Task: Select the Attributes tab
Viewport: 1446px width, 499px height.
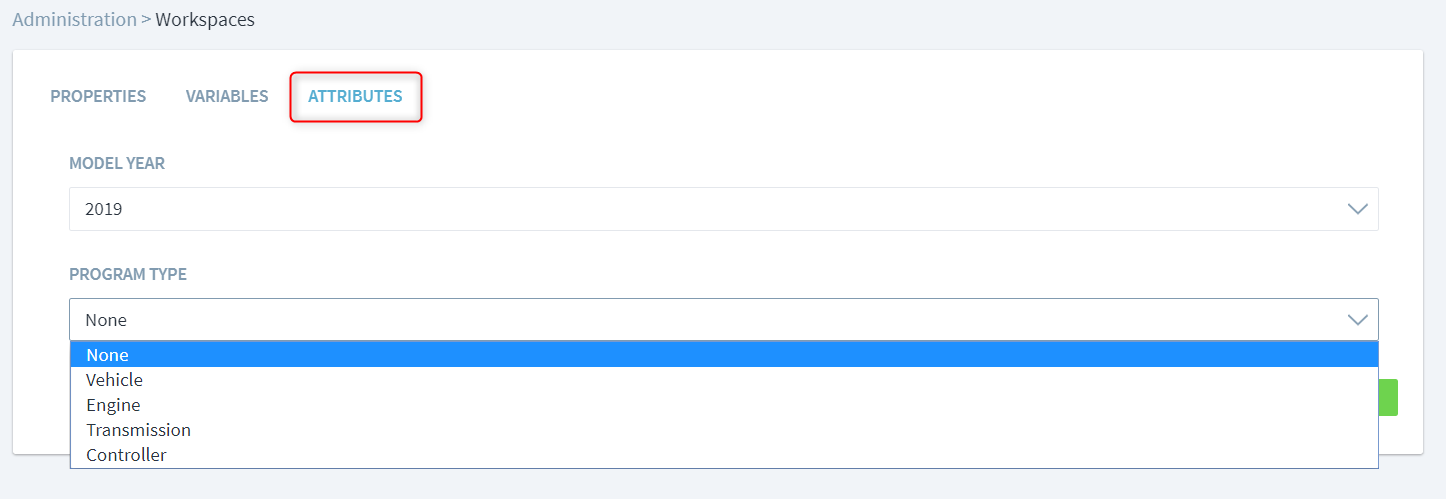Action: (355, 97)
